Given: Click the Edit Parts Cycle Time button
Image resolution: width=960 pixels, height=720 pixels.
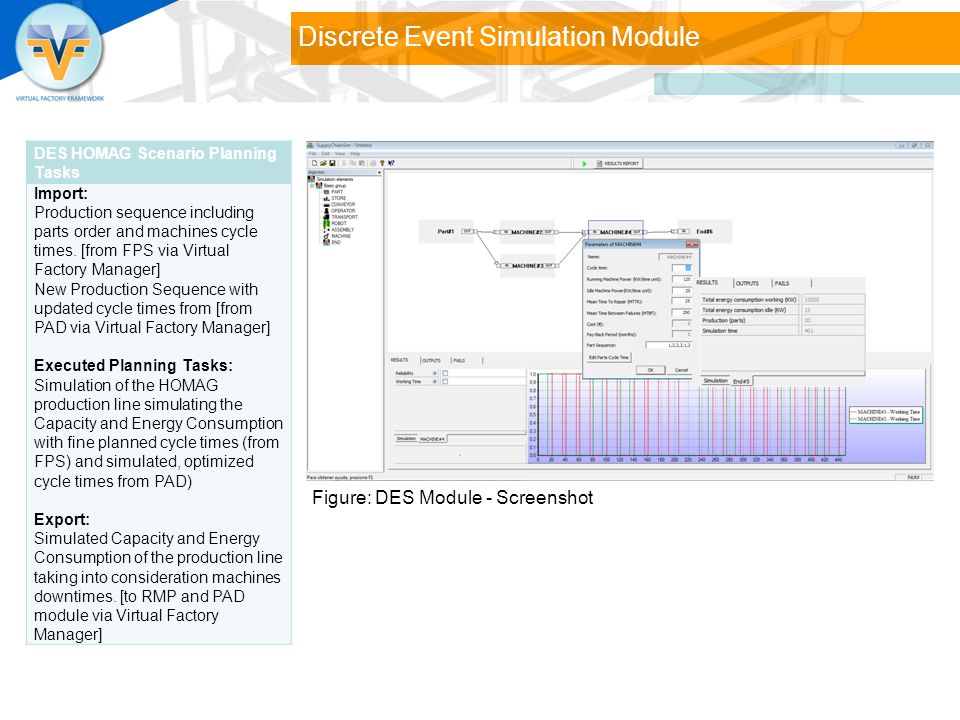Looking at the screenshot, I should pos(609,358).
